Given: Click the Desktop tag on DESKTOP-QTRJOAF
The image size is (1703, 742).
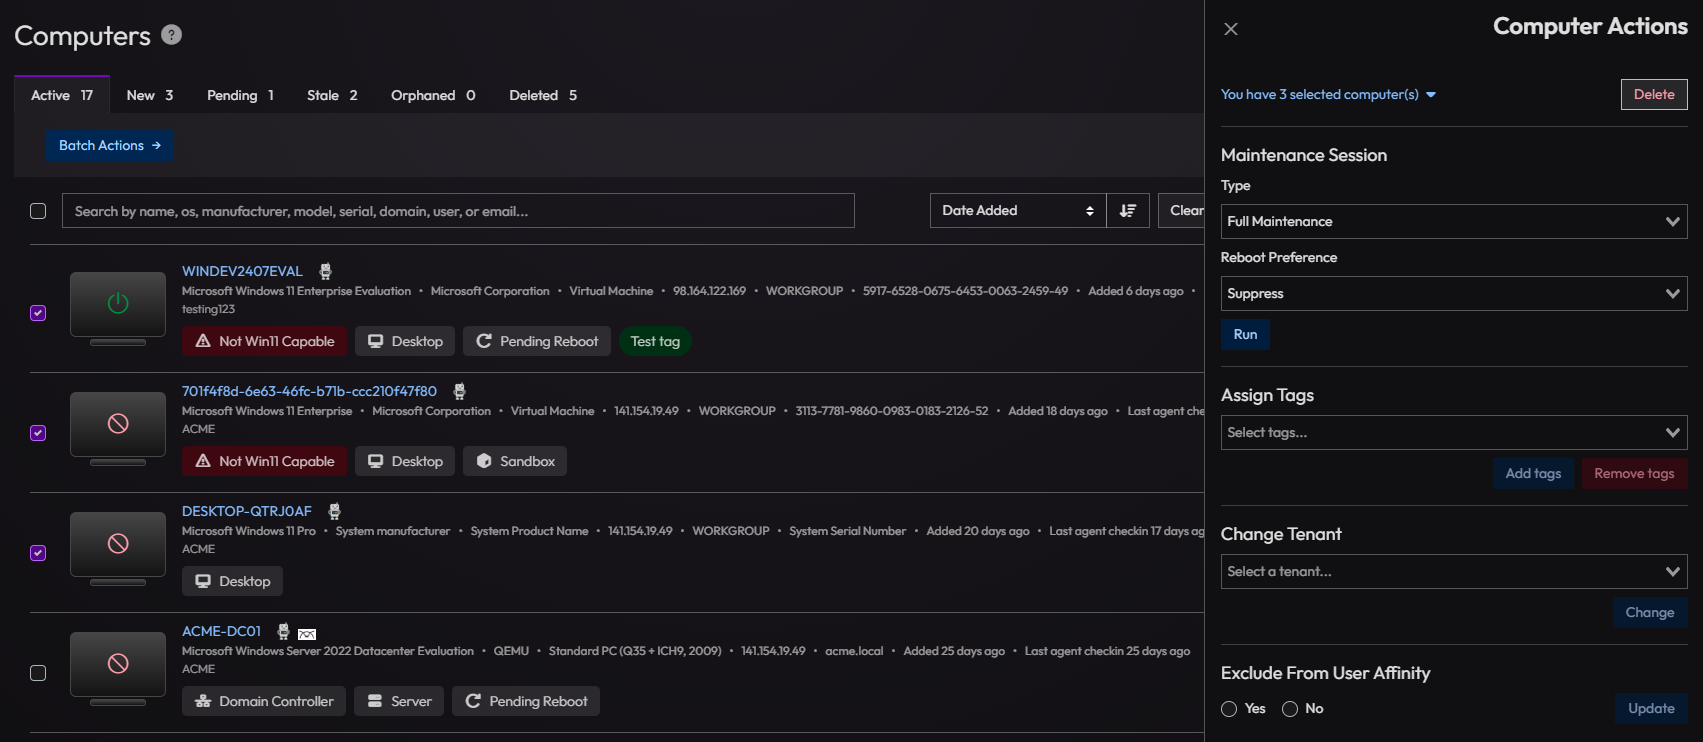Looking at the screenshot, I should [232, 581].
